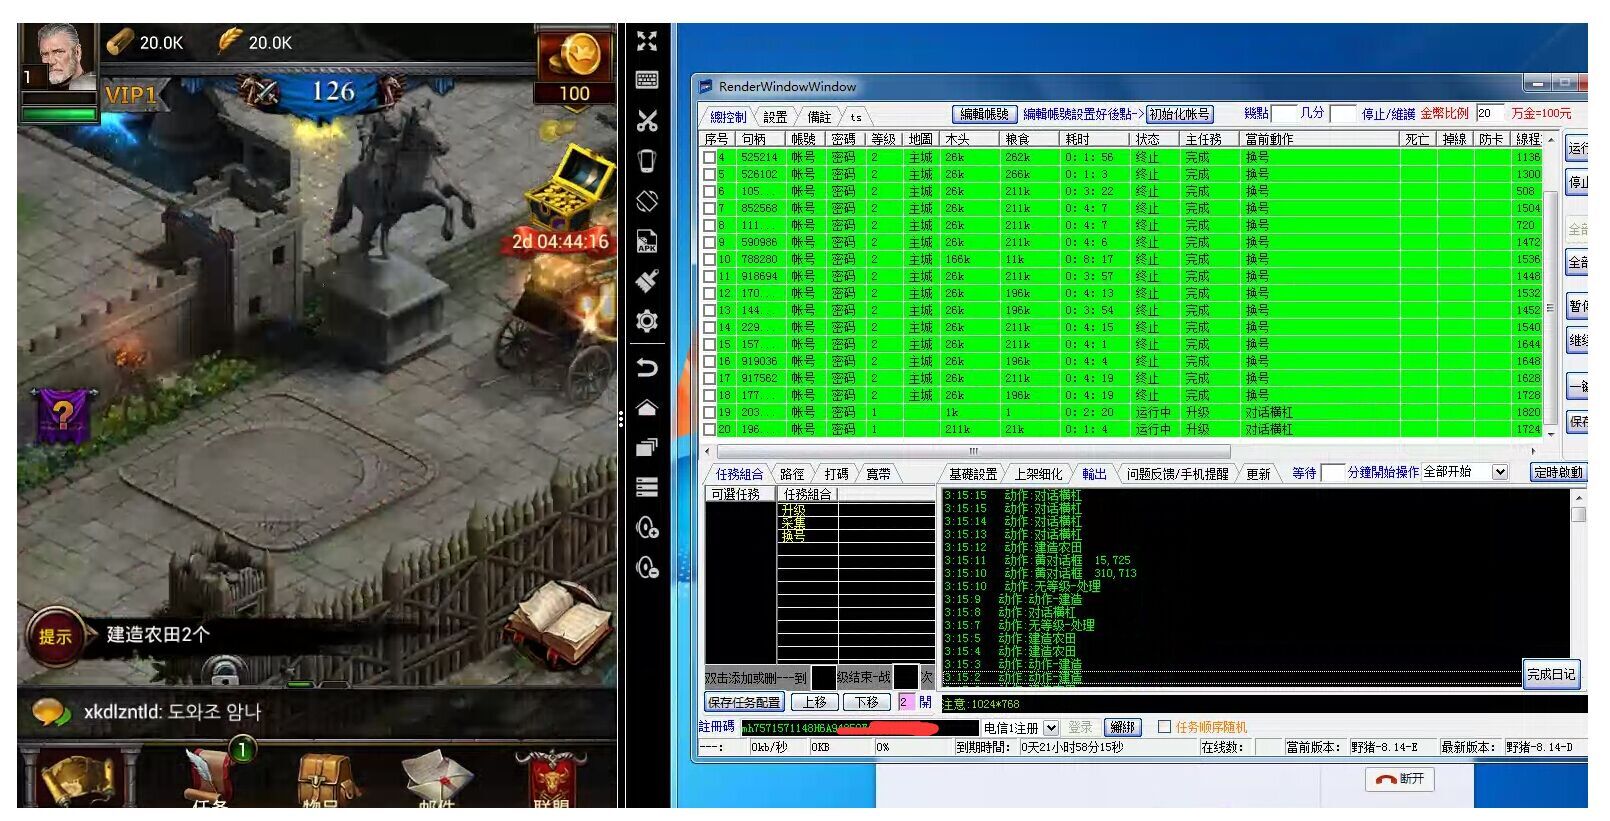1610x821 pixels.
Task: Open the APK install icon
Action: point(647,241)
